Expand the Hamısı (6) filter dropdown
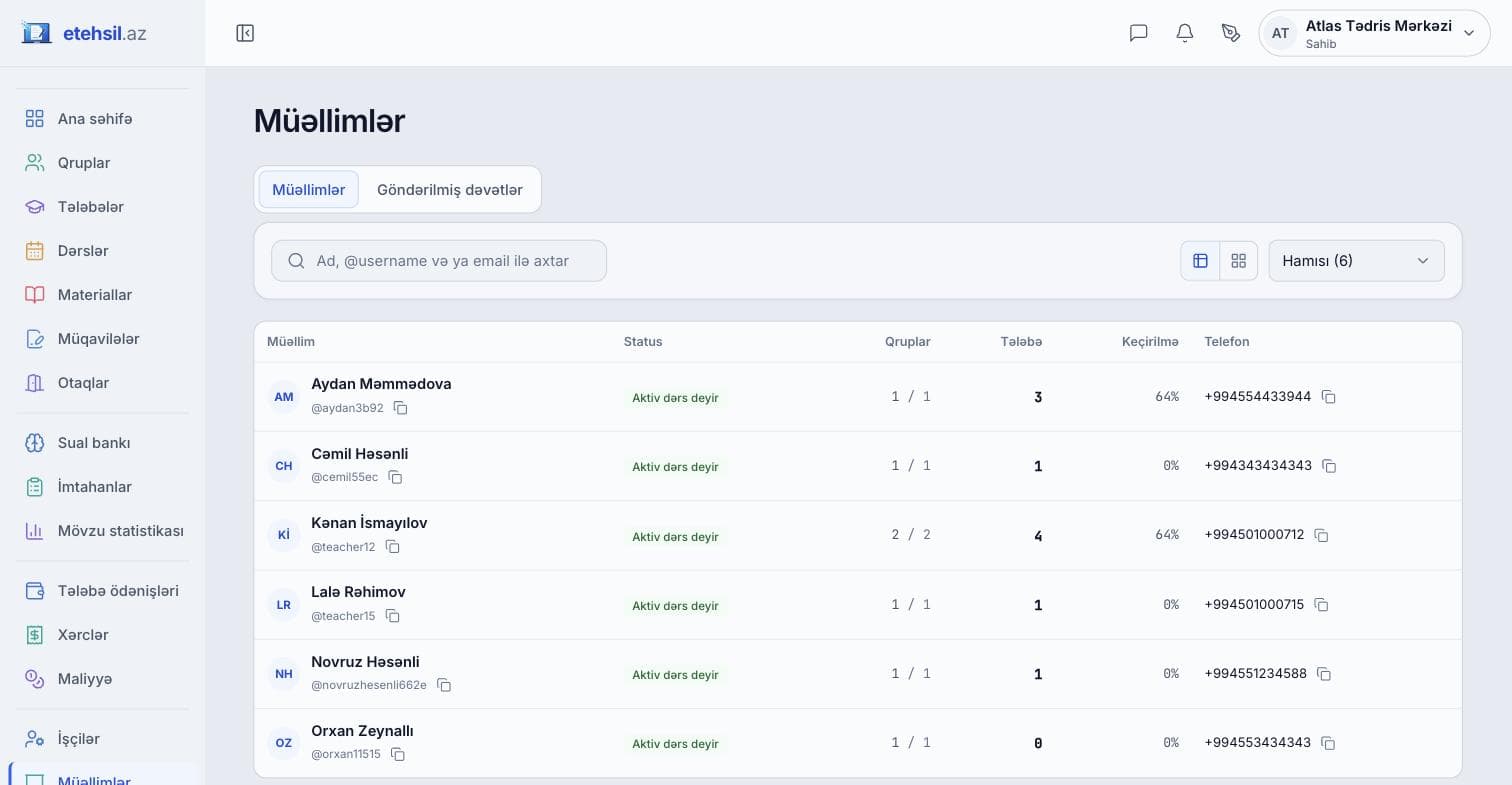The height and width of the screenshot is (785, 1512). (1356, 261)
